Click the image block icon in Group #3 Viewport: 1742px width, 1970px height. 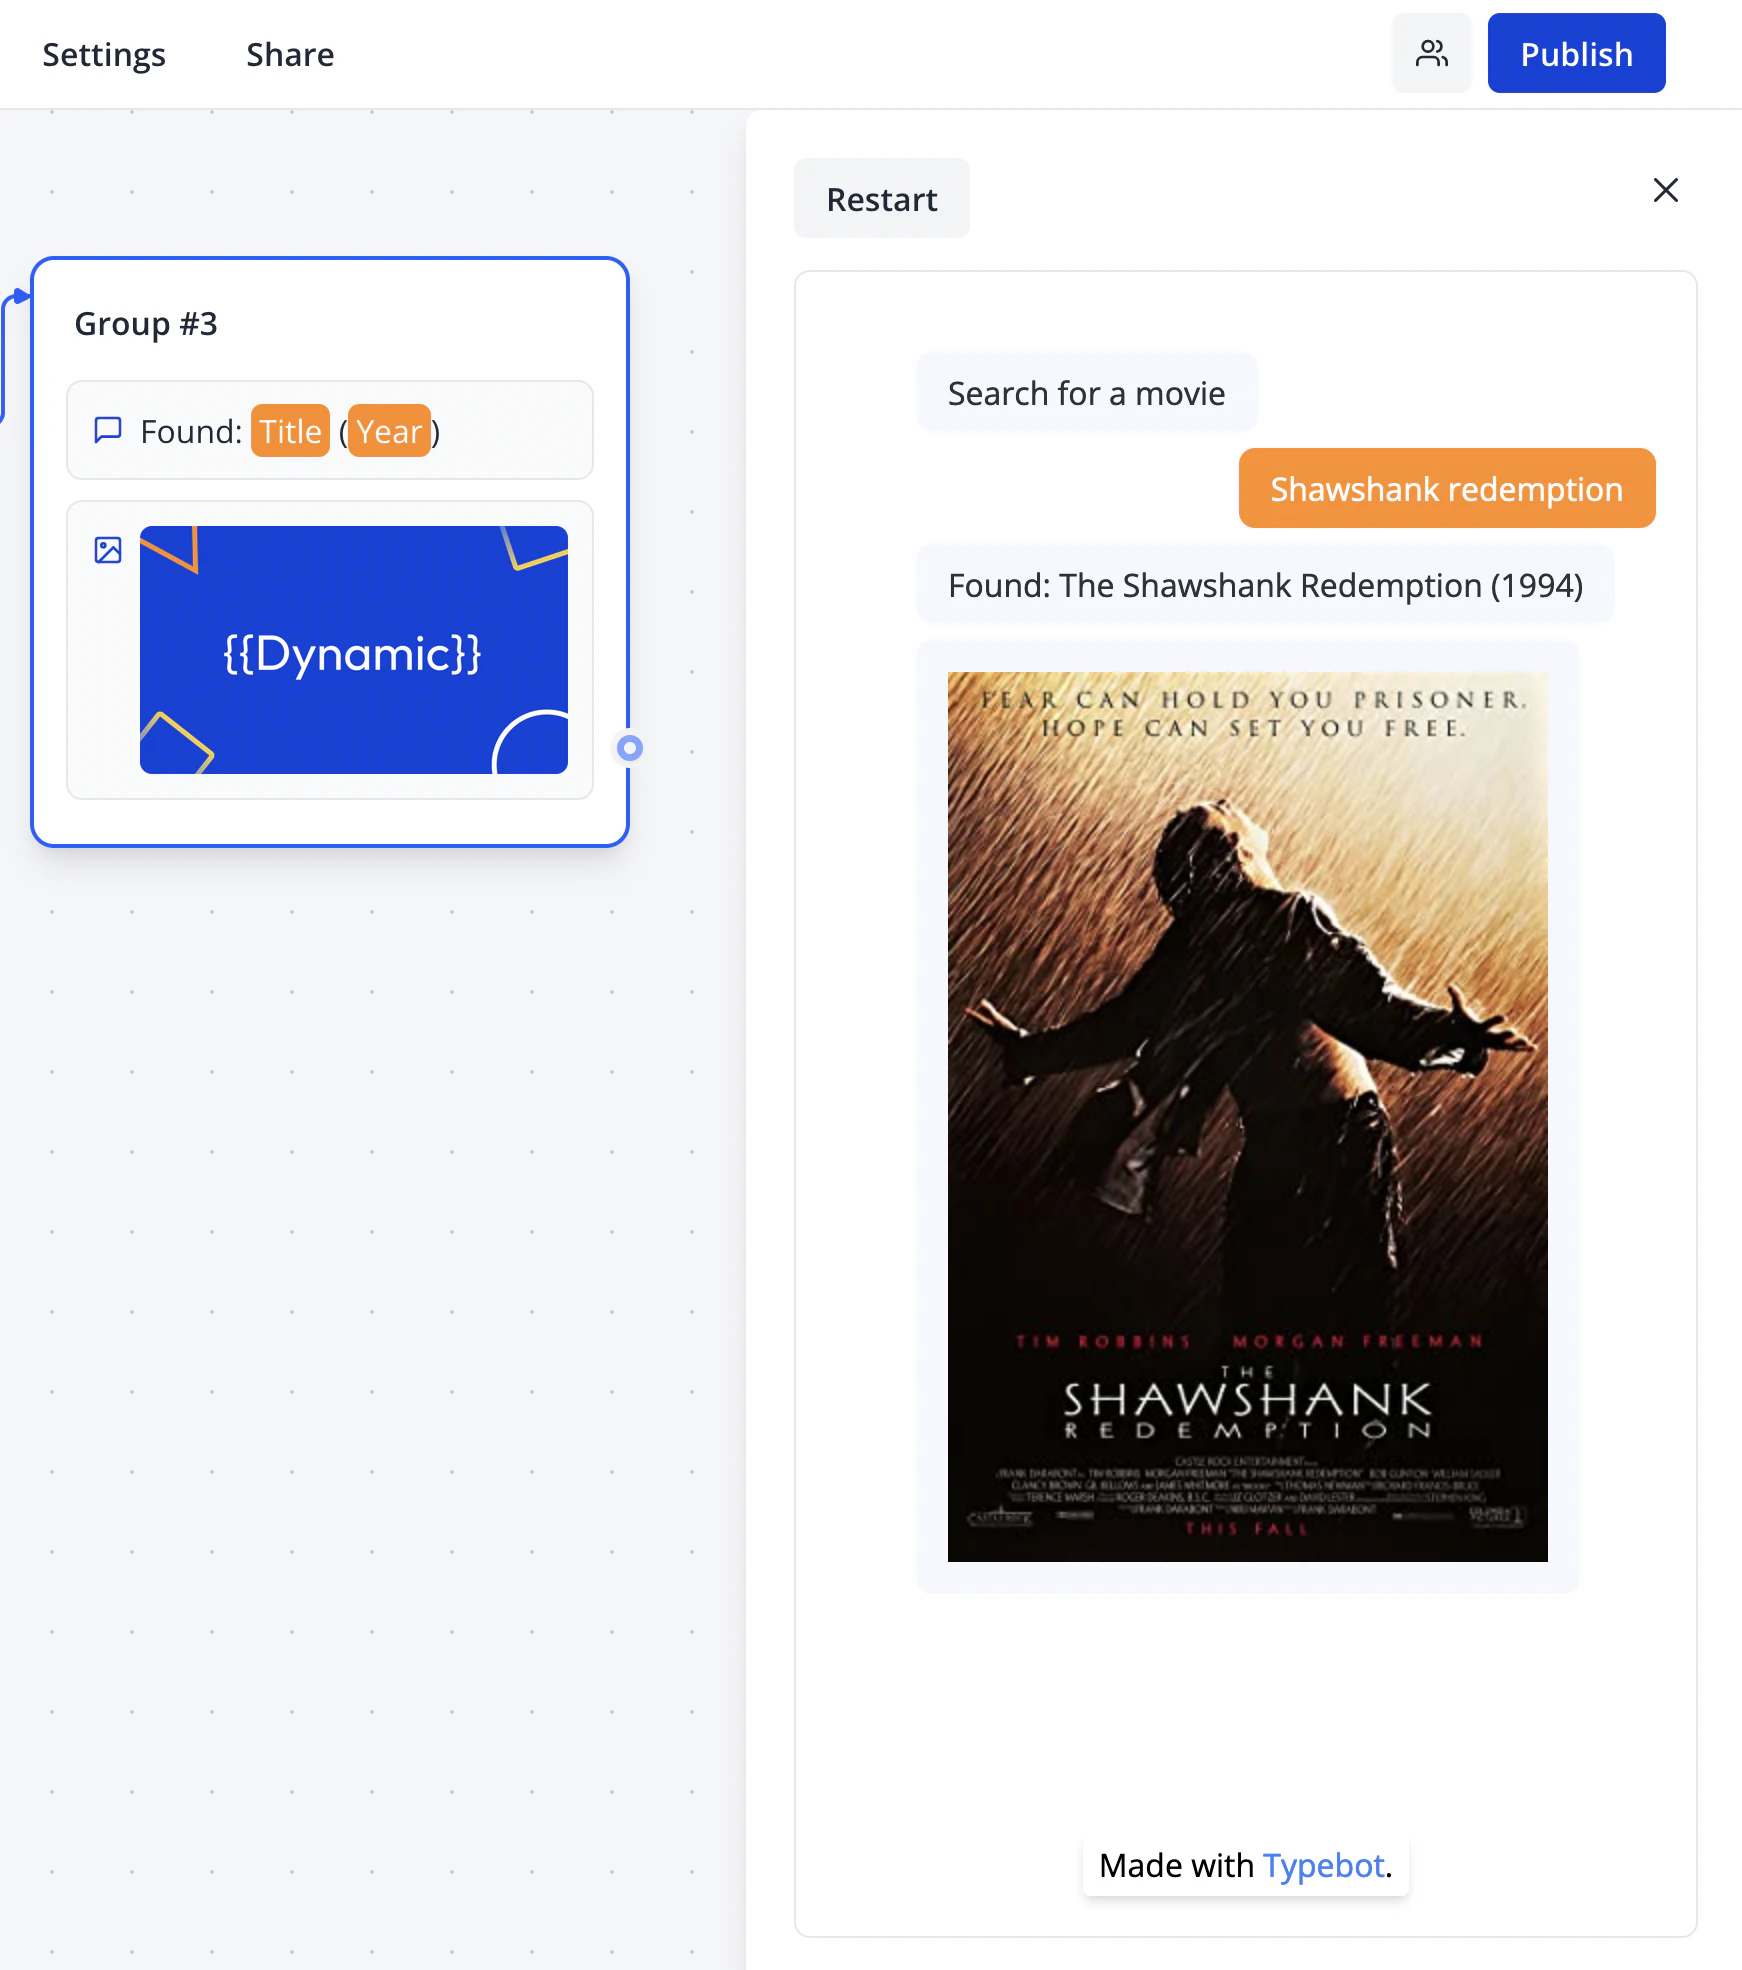108,550
